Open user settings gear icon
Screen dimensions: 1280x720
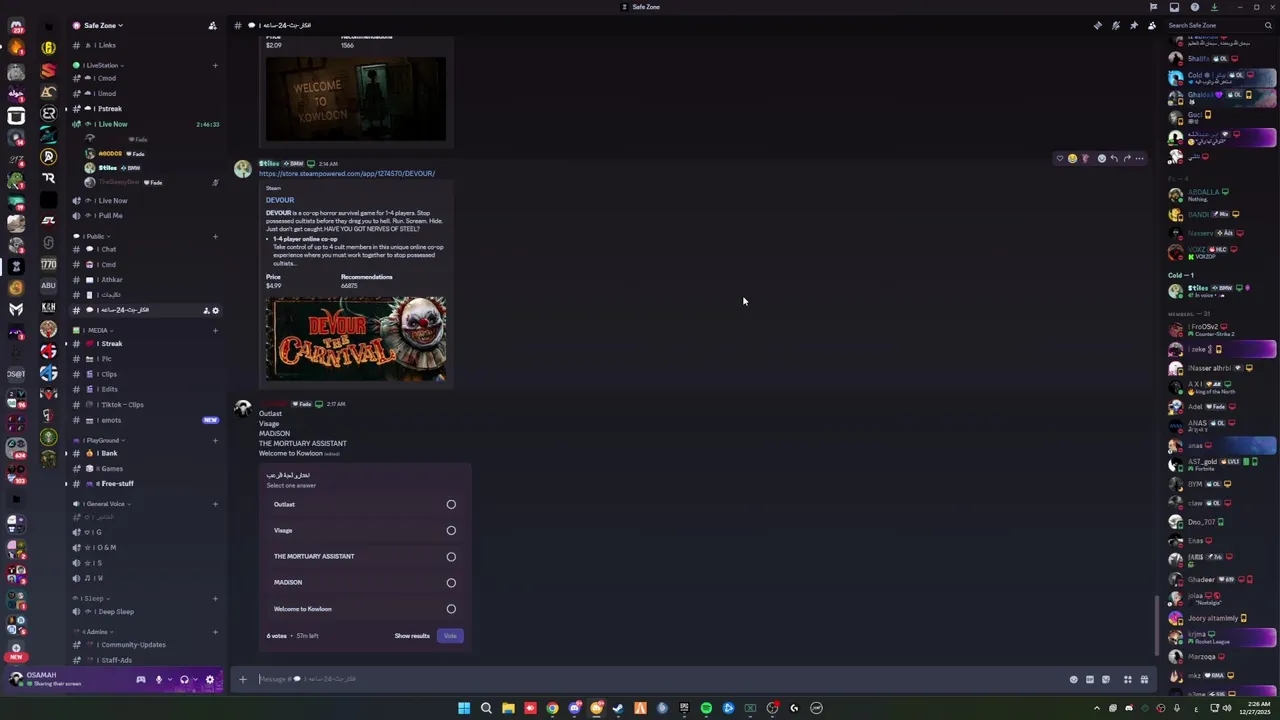[210, 680]
